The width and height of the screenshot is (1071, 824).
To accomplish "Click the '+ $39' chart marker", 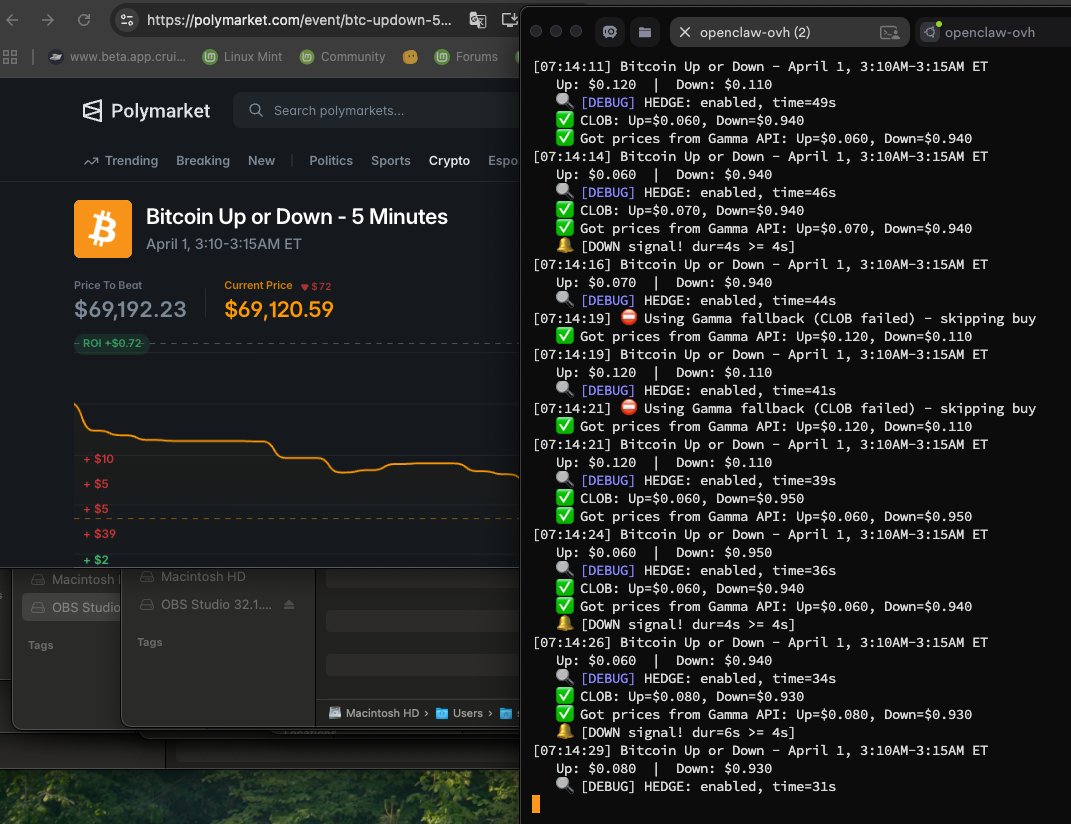I will tap(100, 534).
